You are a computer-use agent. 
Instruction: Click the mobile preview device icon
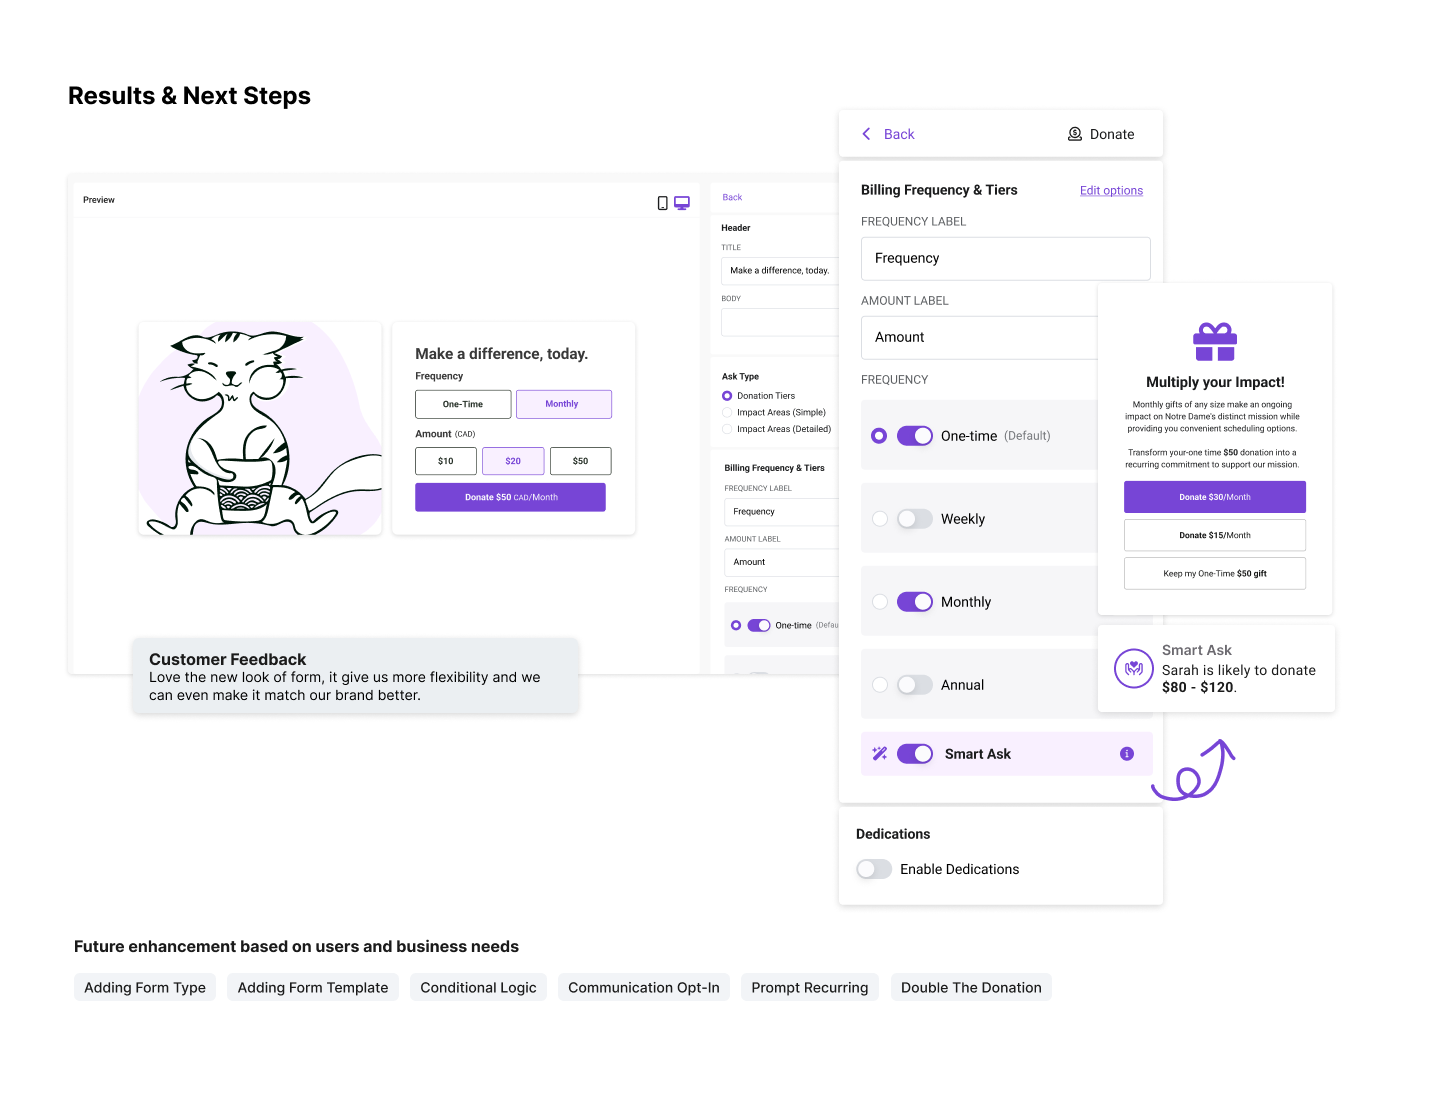tap(662, 203)
